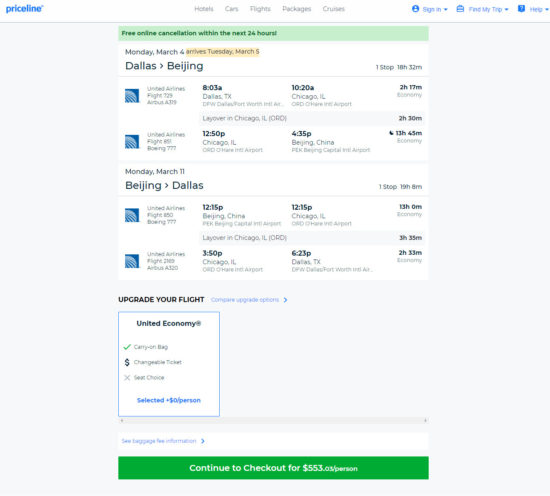
Task: Open the Cruises section
Action: tap(334, 9)
